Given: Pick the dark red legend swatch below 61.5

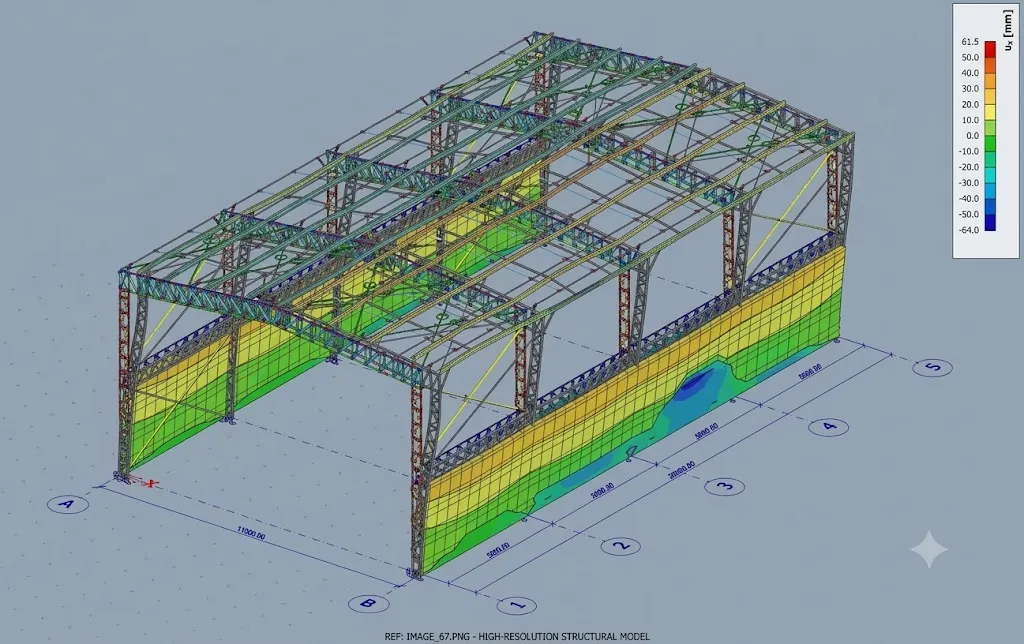Looking at the screenshot, I should [990, 49].
